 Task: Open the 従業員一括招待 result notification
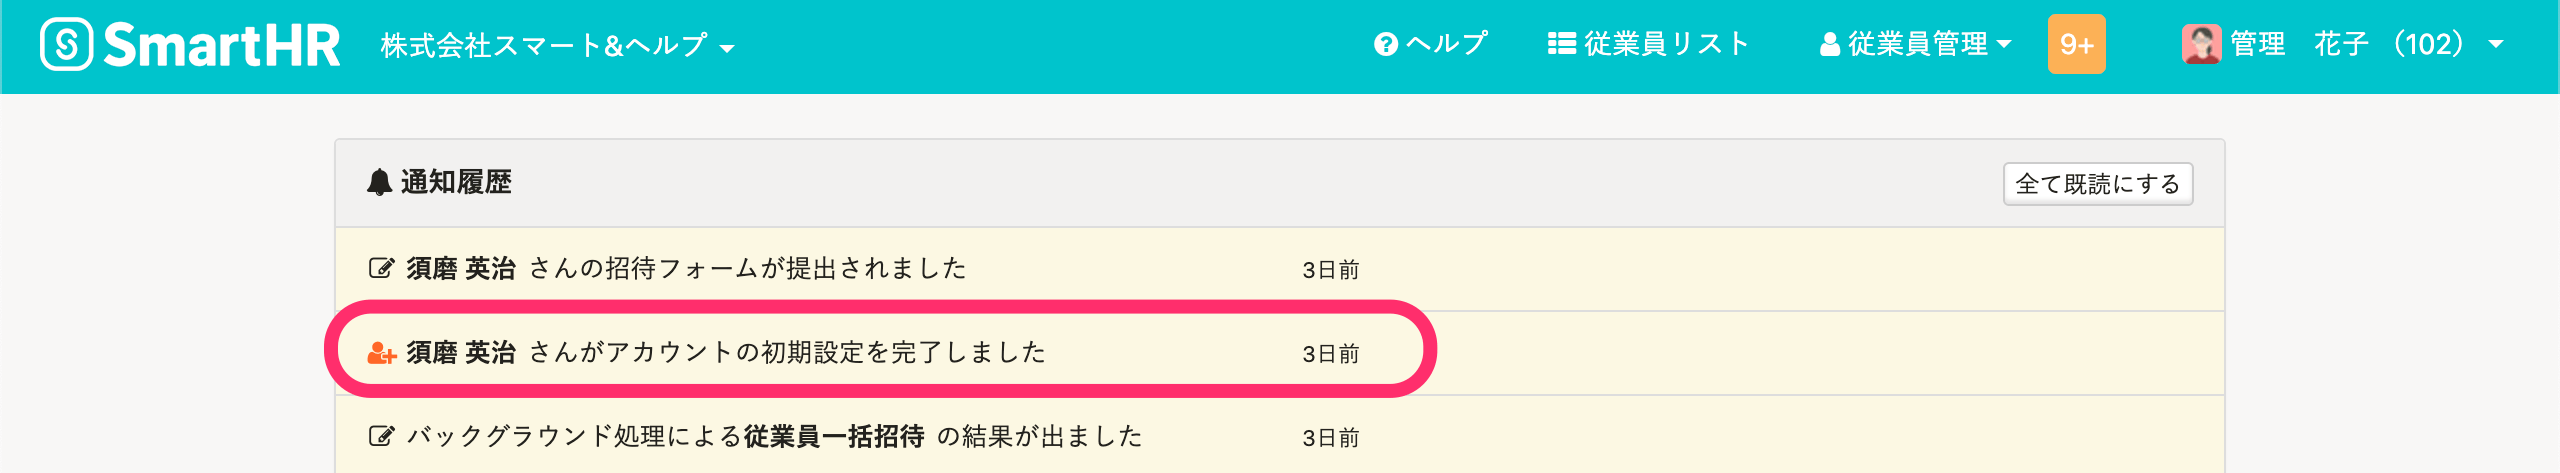point(833,436)
